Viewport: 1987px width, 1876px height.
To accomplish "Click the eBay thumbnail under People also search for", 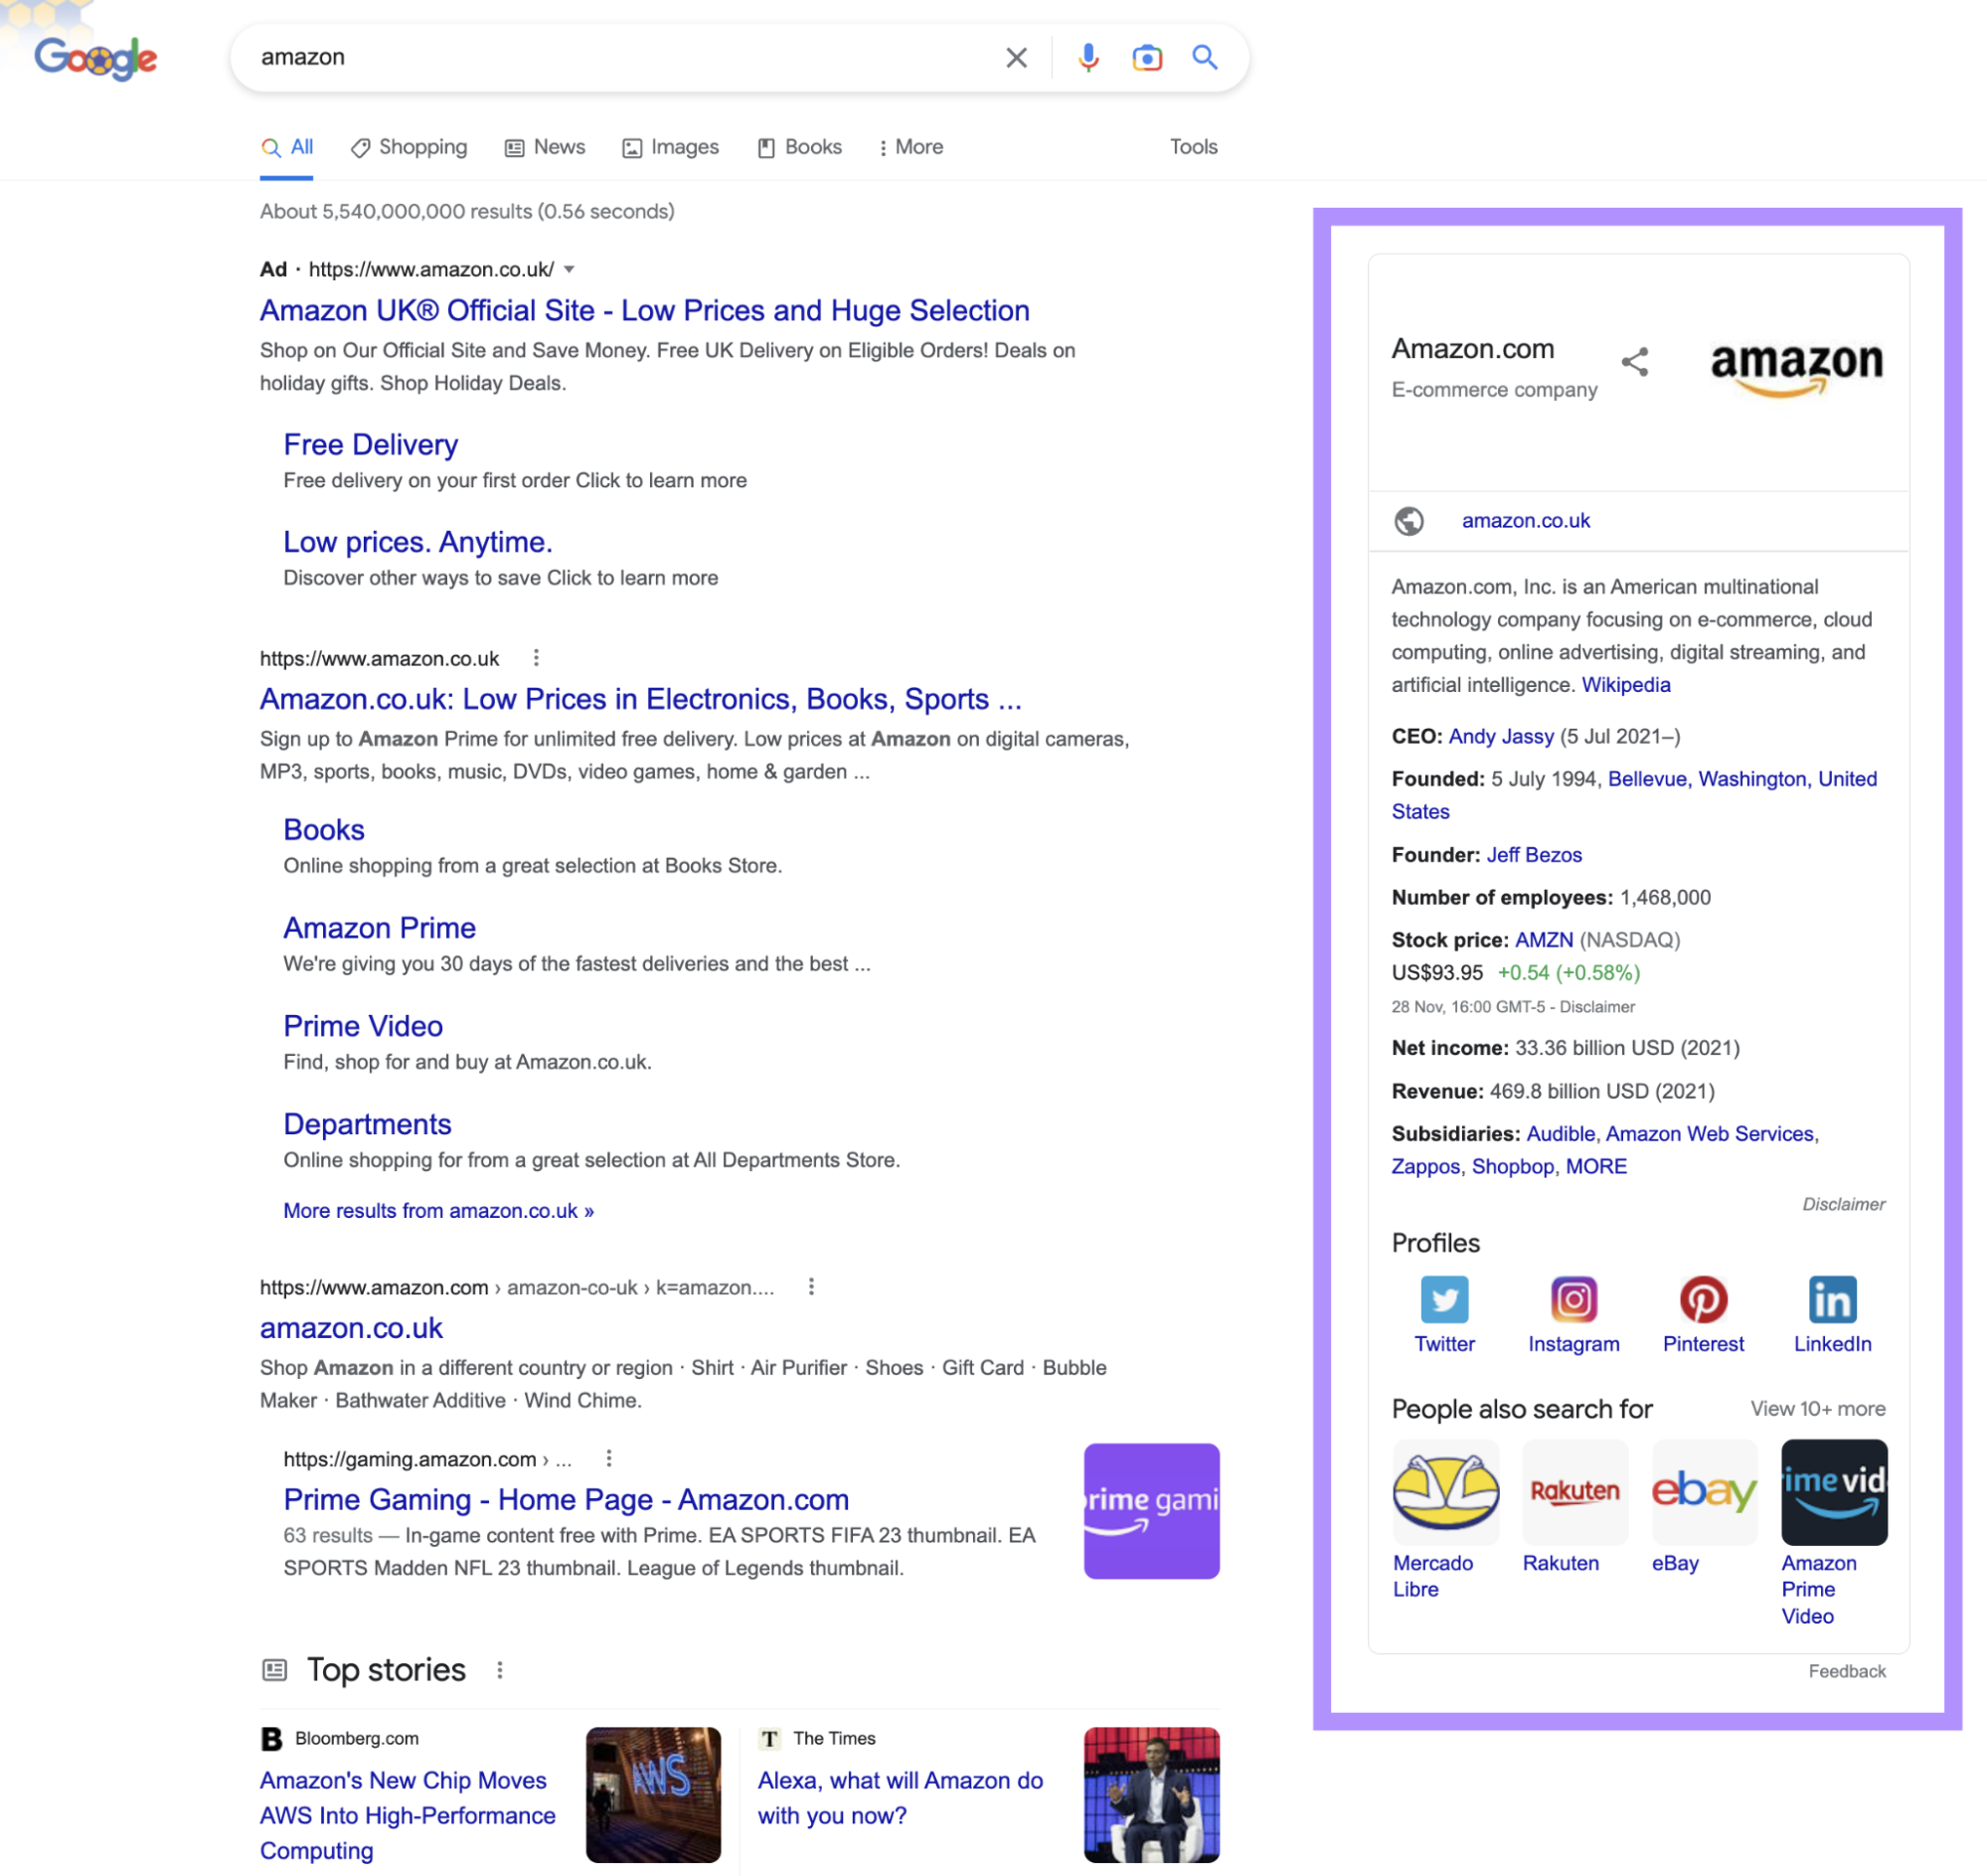I will (x=1704, y=1492).
